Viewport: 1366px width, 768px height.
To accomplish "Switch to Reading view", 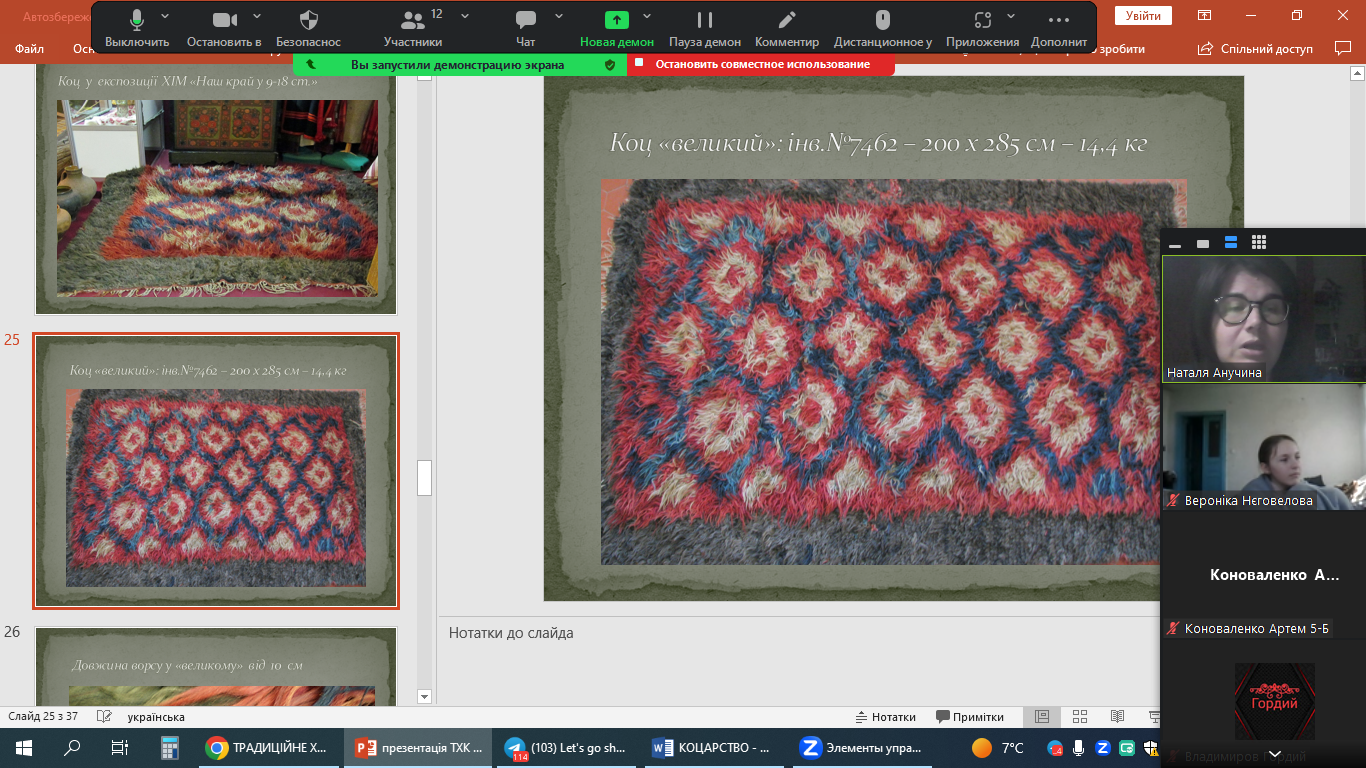I will 1117,717.
